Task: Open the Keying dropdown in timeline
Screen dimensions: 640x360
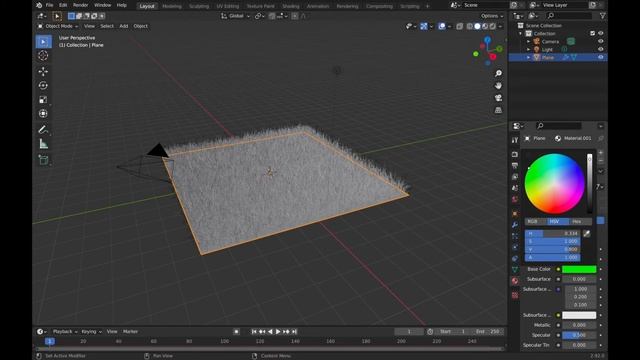Action: point(91,331)
